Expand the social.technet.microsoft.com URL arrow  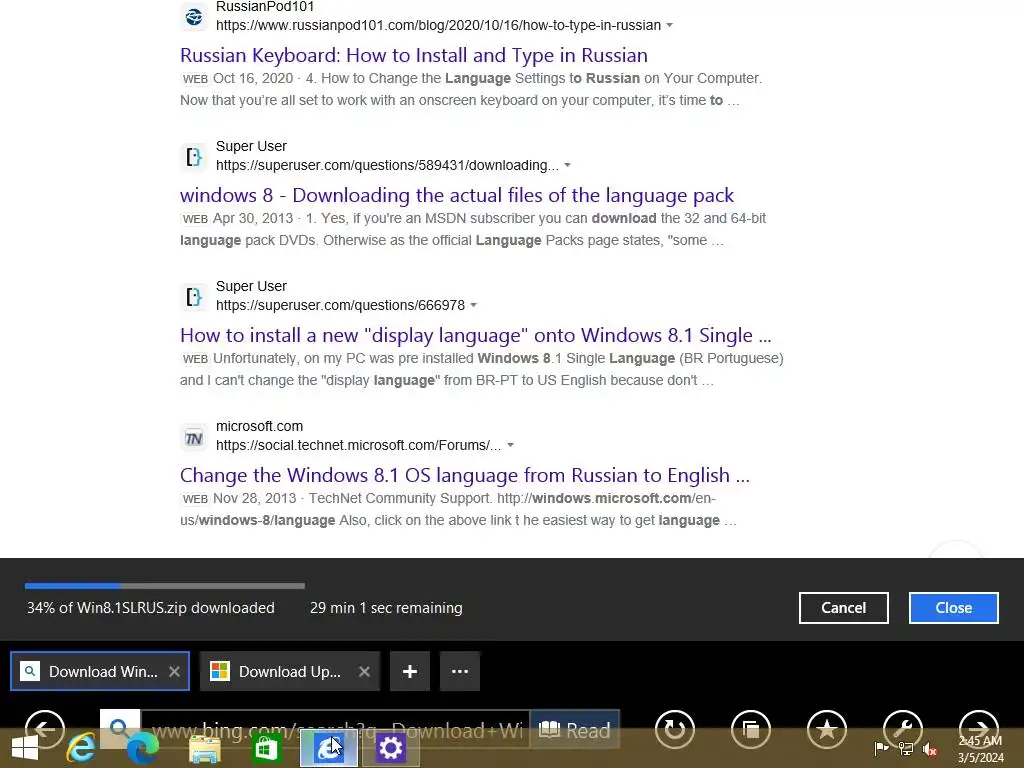coord(511,445)
